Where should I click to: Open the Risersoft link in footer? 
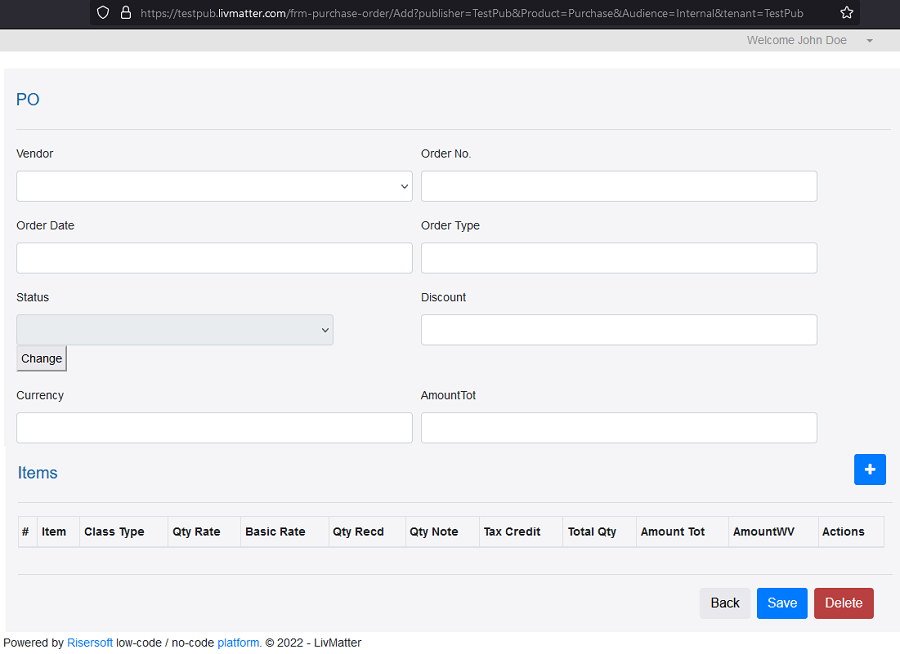coord(90,643)
